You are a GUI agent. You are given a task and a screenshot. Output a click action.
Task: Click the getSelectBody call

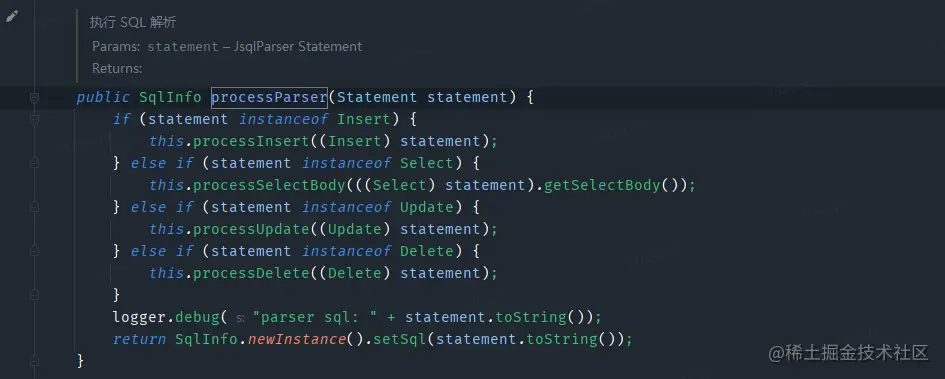(602, 186)
